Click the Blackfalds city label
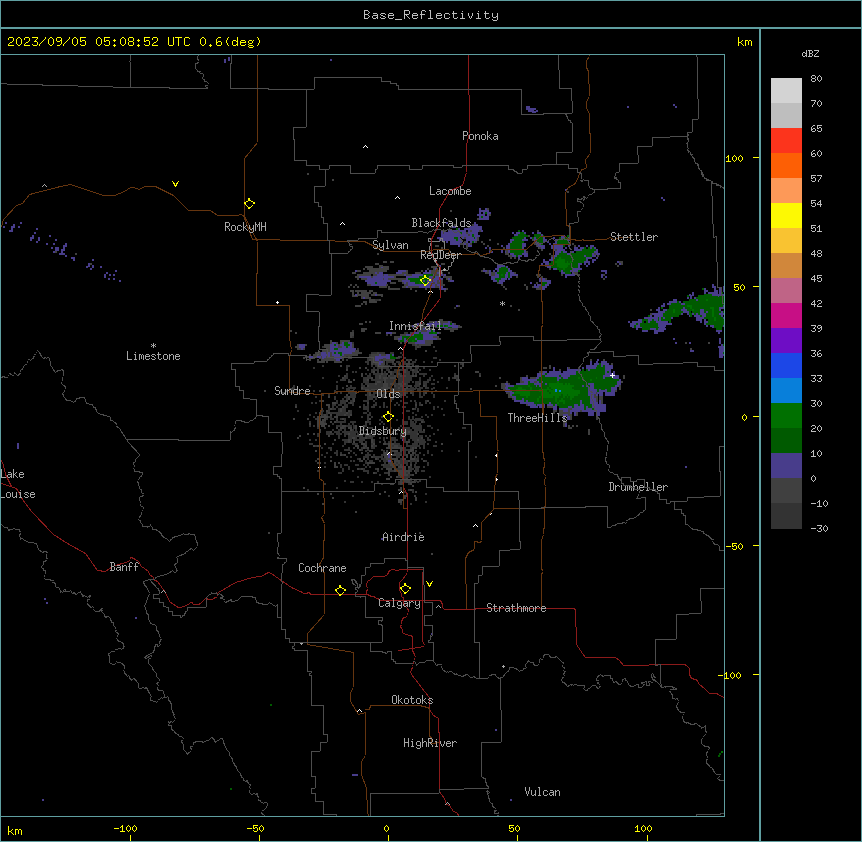Screen dimensions: 862x842 pyautogui.click(x=441, y=223)
